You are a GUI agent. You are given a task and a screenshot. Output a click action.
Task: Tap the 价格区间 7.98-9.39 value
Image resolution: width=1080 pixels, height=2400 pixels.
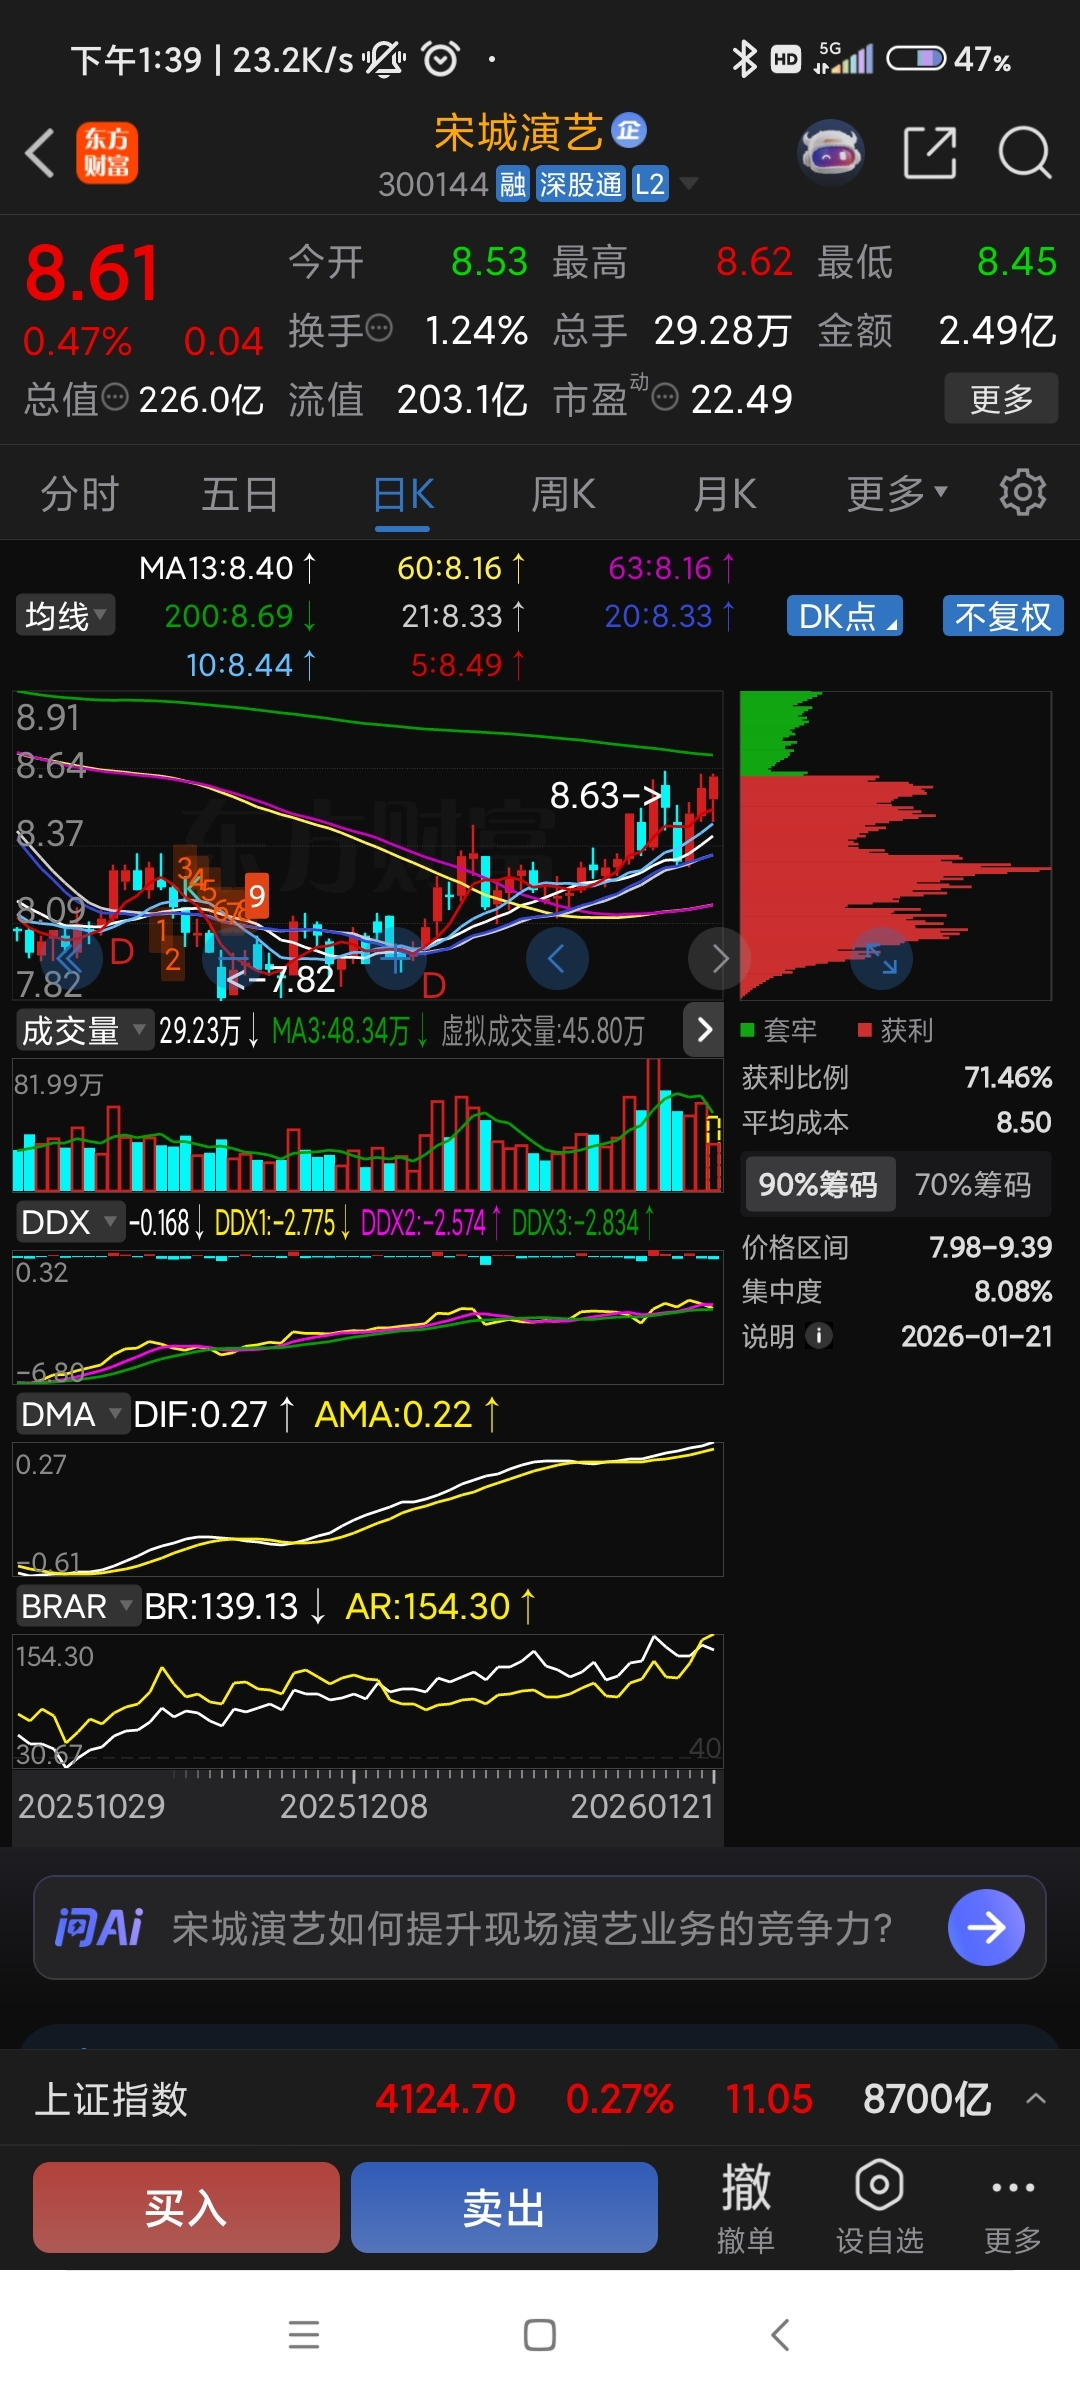coord(990,1246)
